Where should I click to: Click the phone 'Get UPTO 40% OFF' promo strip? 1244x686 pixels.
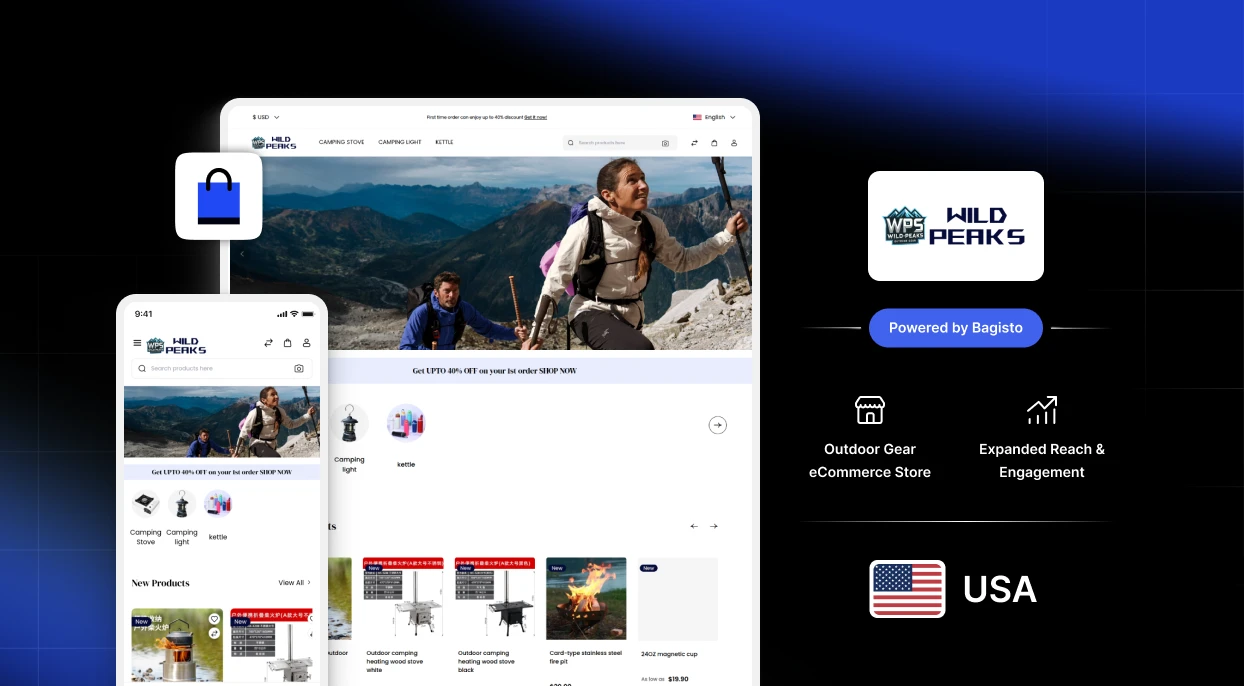tap(222, 472)
